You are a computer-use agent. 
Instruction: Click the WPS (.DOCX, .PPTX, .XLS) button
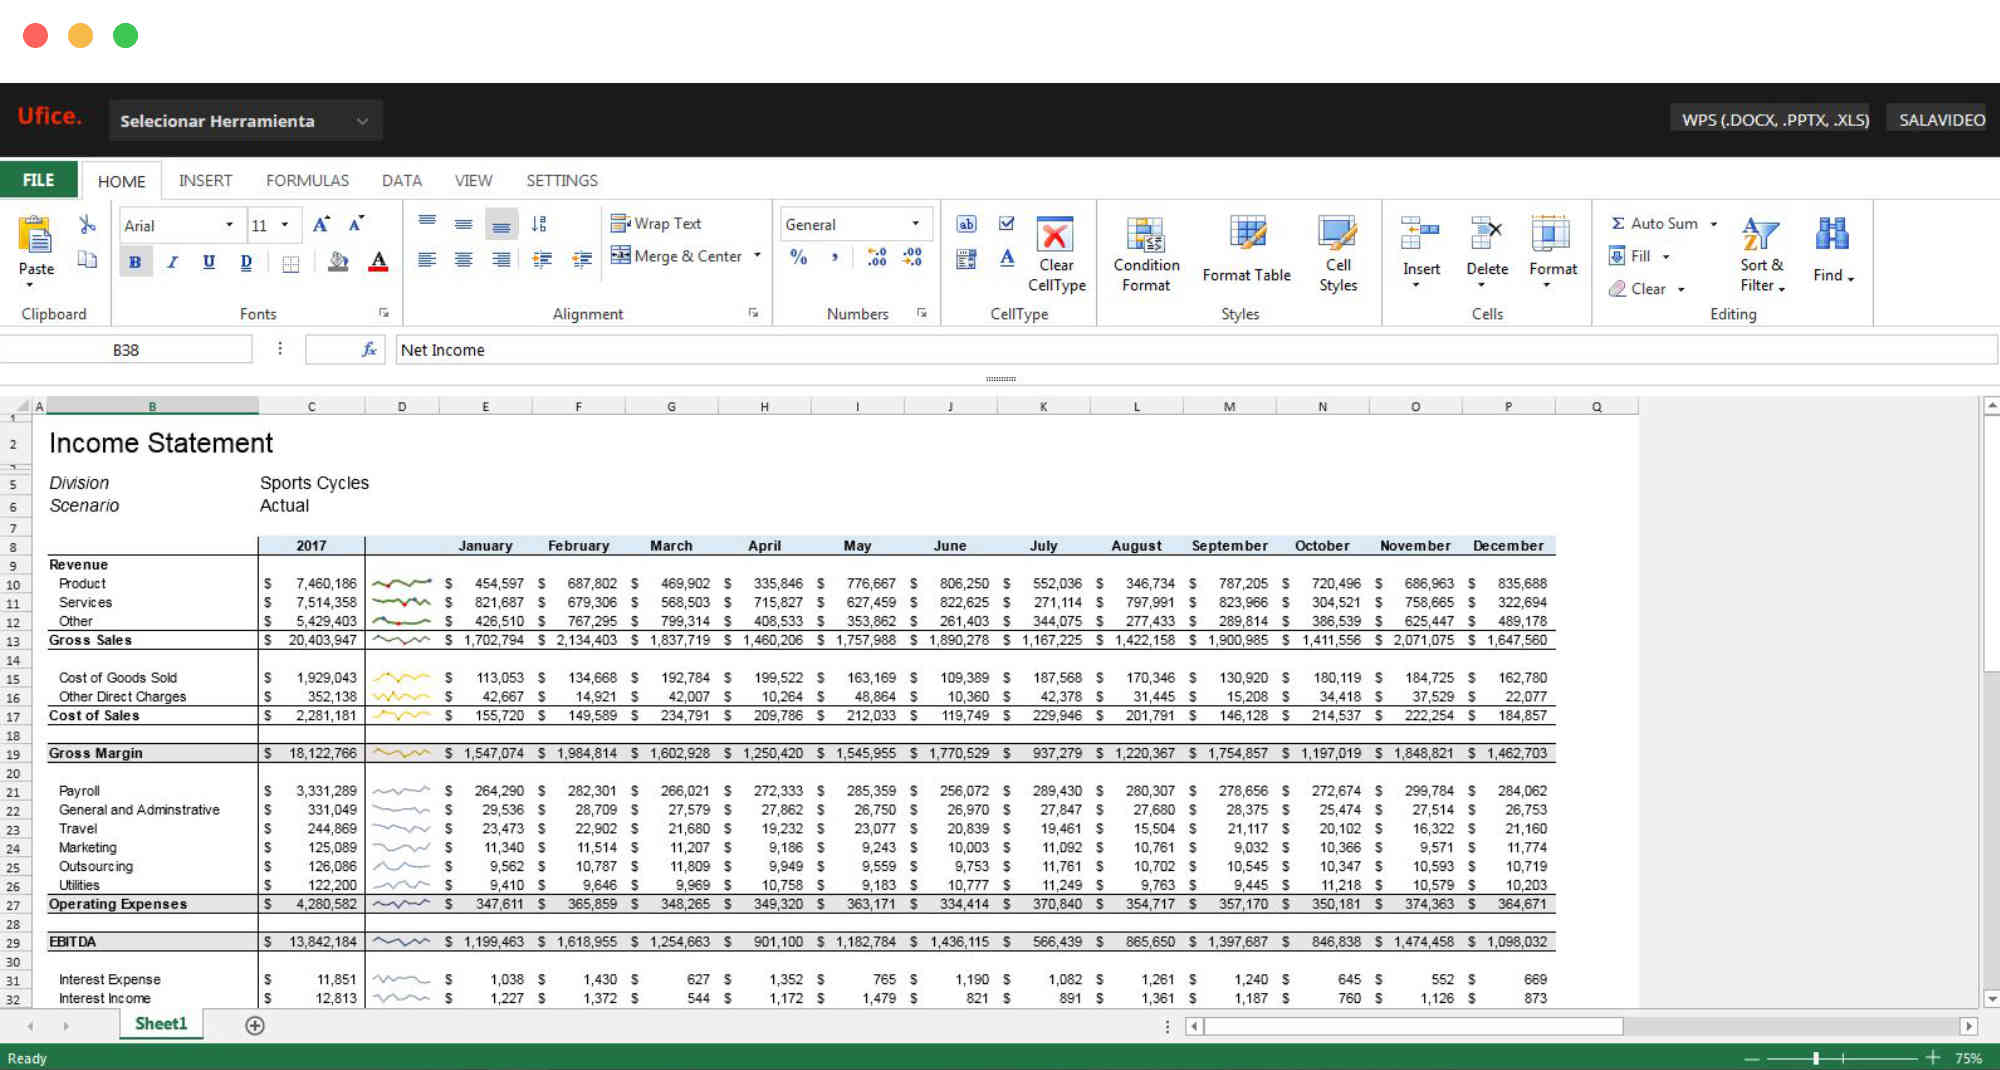click(1774, 120)
